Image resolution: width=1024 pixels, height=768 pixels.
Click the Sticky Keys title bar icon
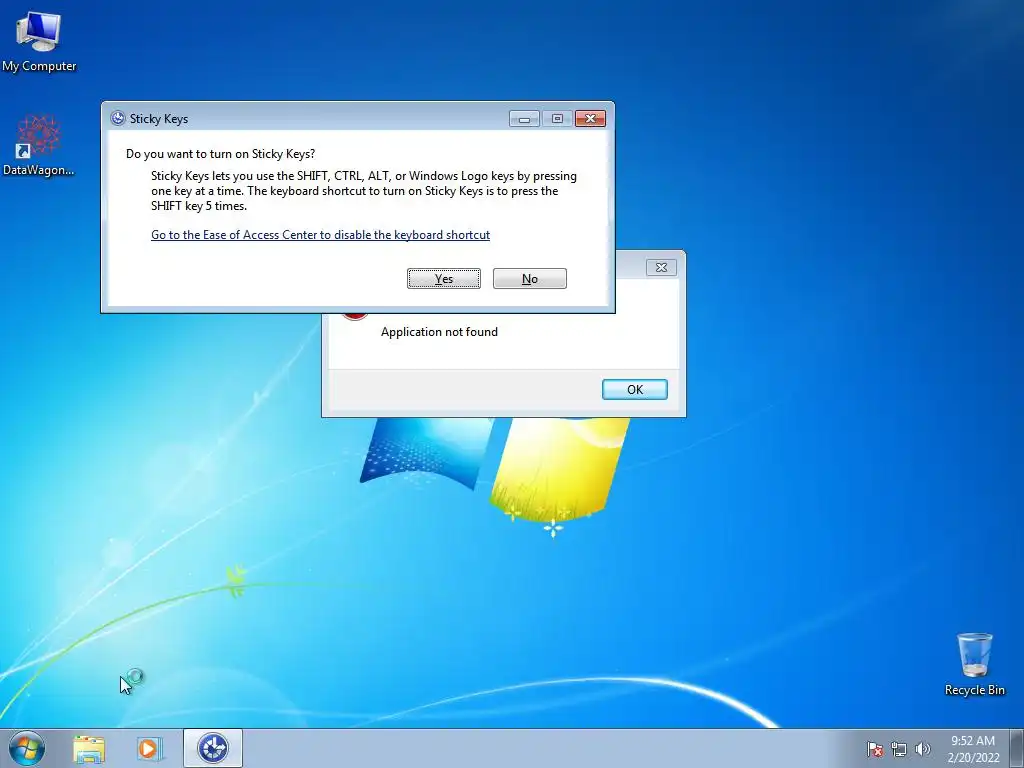pyautogui.click(x=118, y=118)
